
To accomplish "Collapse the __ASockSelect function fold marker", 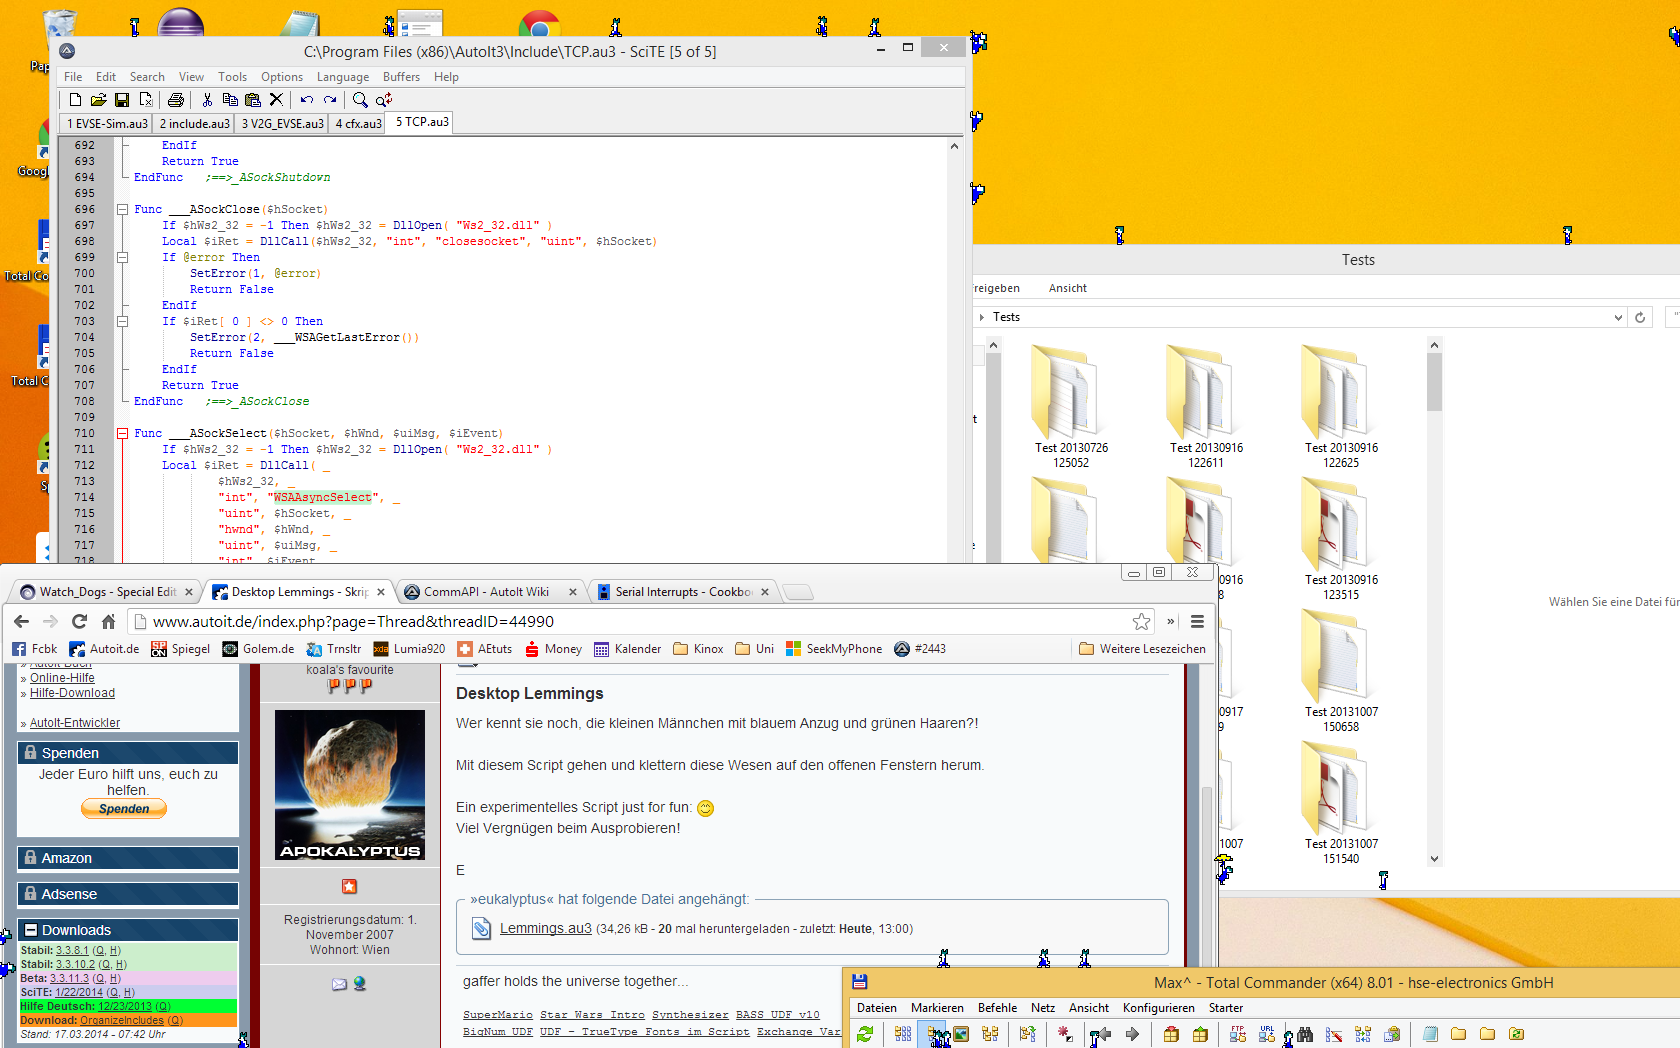I will (x=122, y=433).
